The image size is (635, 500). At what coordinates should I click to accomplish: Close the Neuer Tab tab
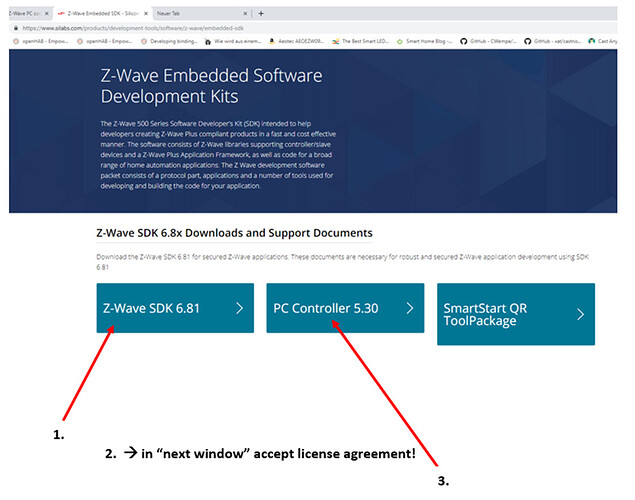[245, 13]
